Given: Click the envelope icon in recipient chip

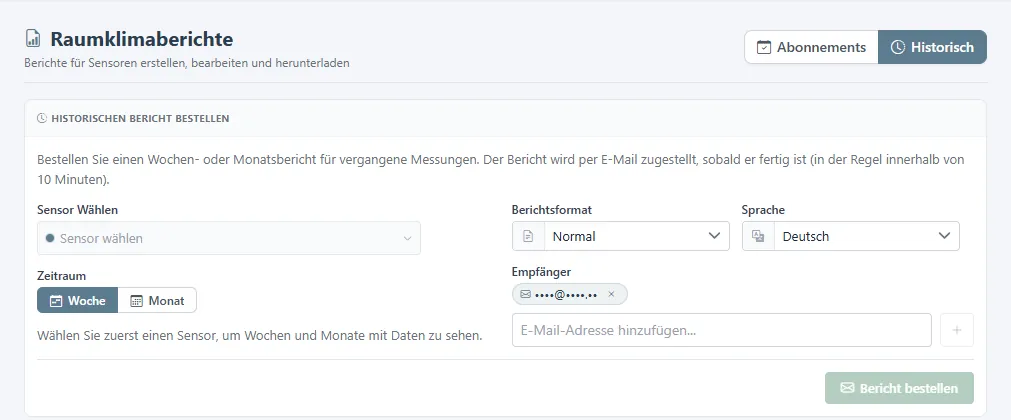Looking at the screenshot, I should (525, 294).
